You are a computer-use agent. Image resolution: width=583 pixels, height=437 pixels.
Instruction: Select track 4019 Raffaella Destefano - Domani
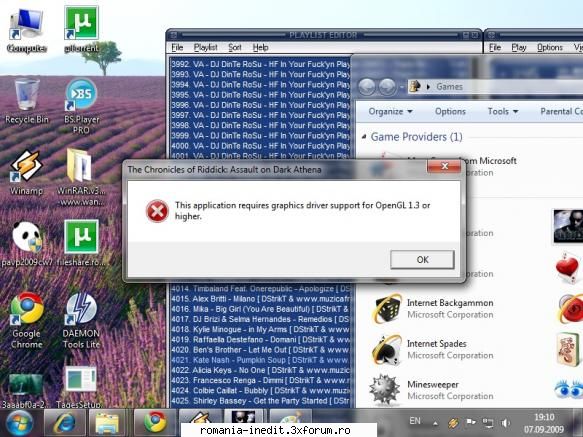(x=260, y=339)
